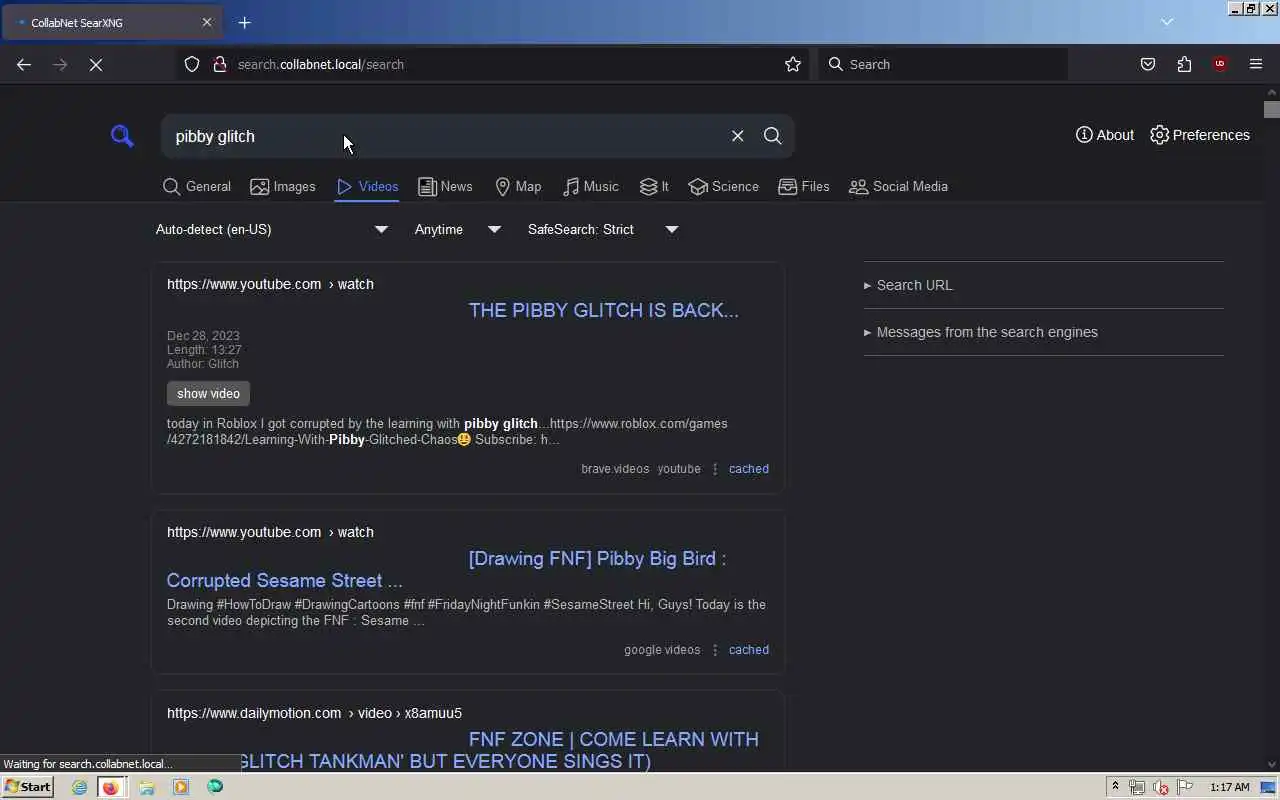Open the Extensions puzzle icon
The width and height of the screenshot is (1280, 800).
1184,64
